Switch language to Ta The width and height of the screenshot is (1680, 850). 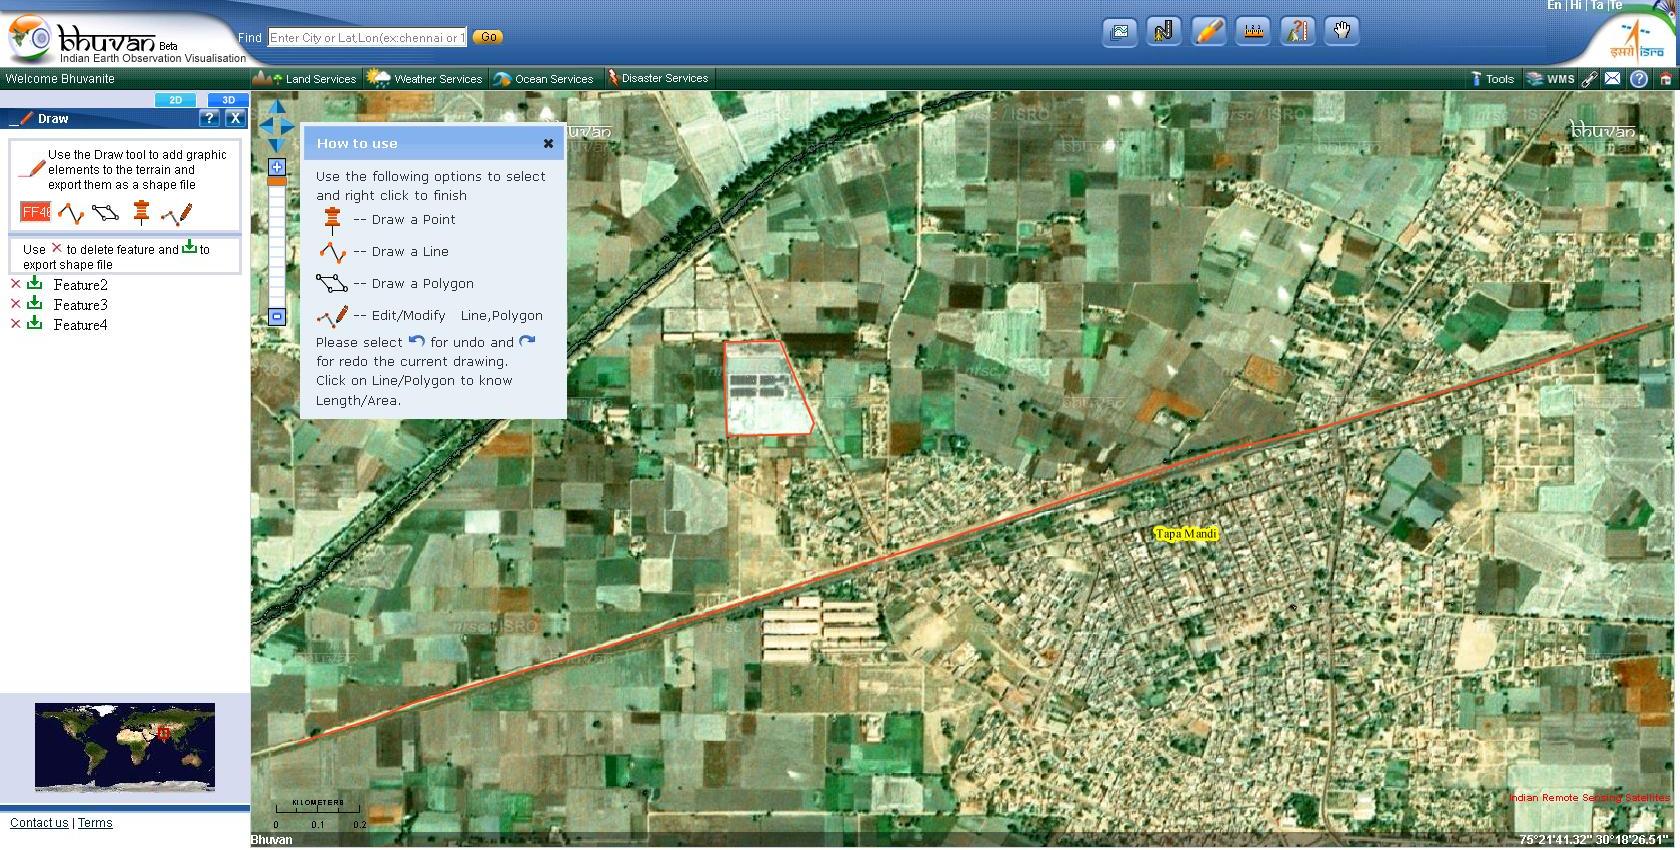coord(1597,5)
